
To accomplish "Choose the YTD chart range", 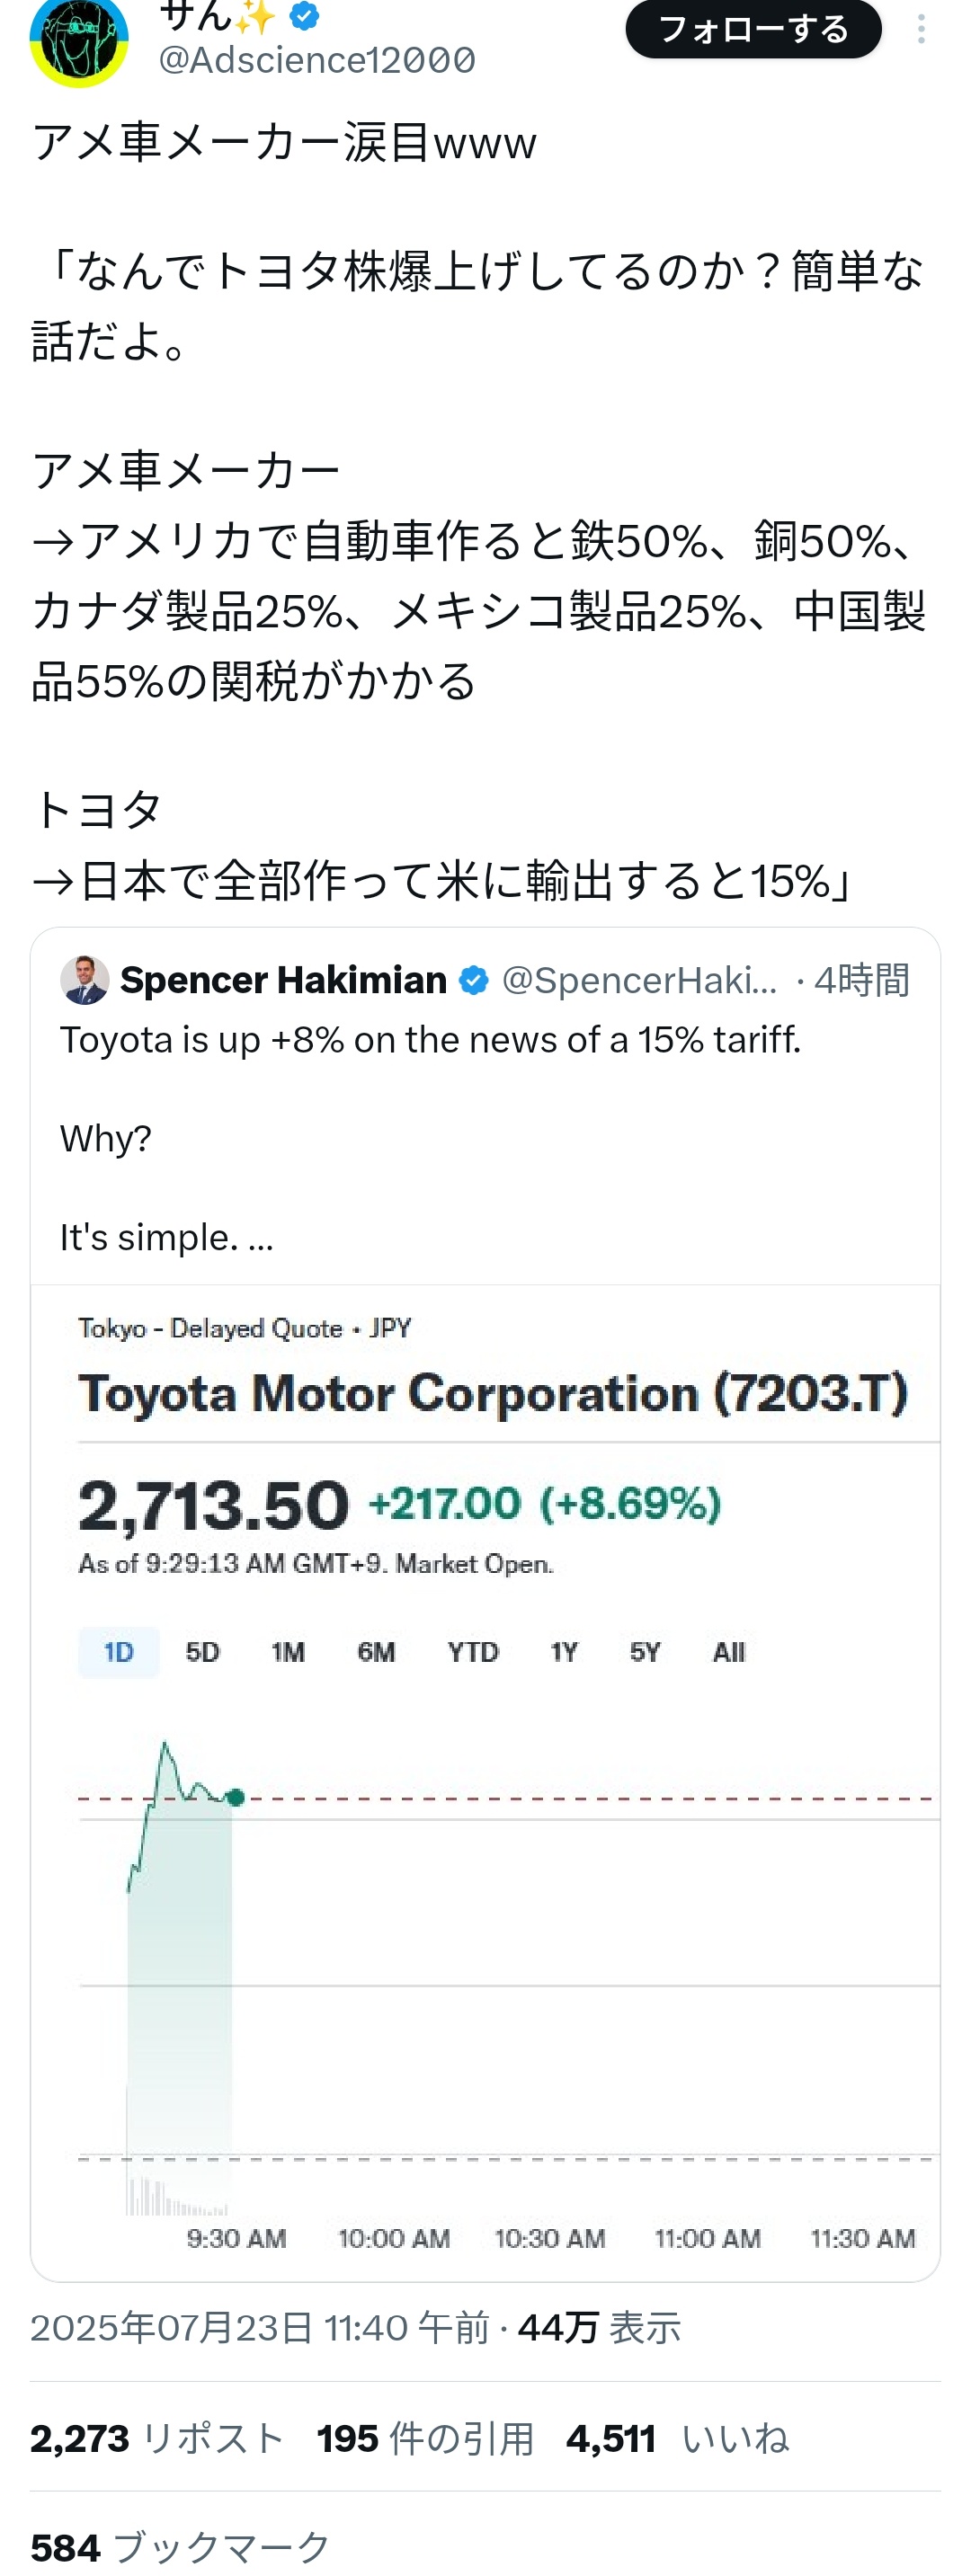I will 473,1652.
